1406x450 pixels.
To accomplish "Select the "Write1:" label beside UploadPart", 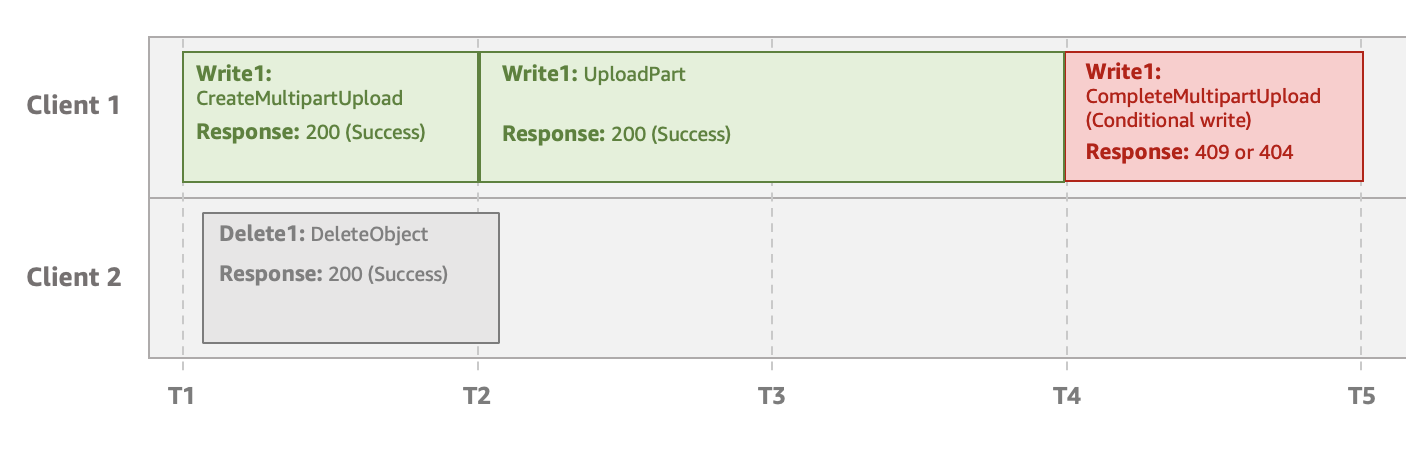I will click(x=539, y=74).
